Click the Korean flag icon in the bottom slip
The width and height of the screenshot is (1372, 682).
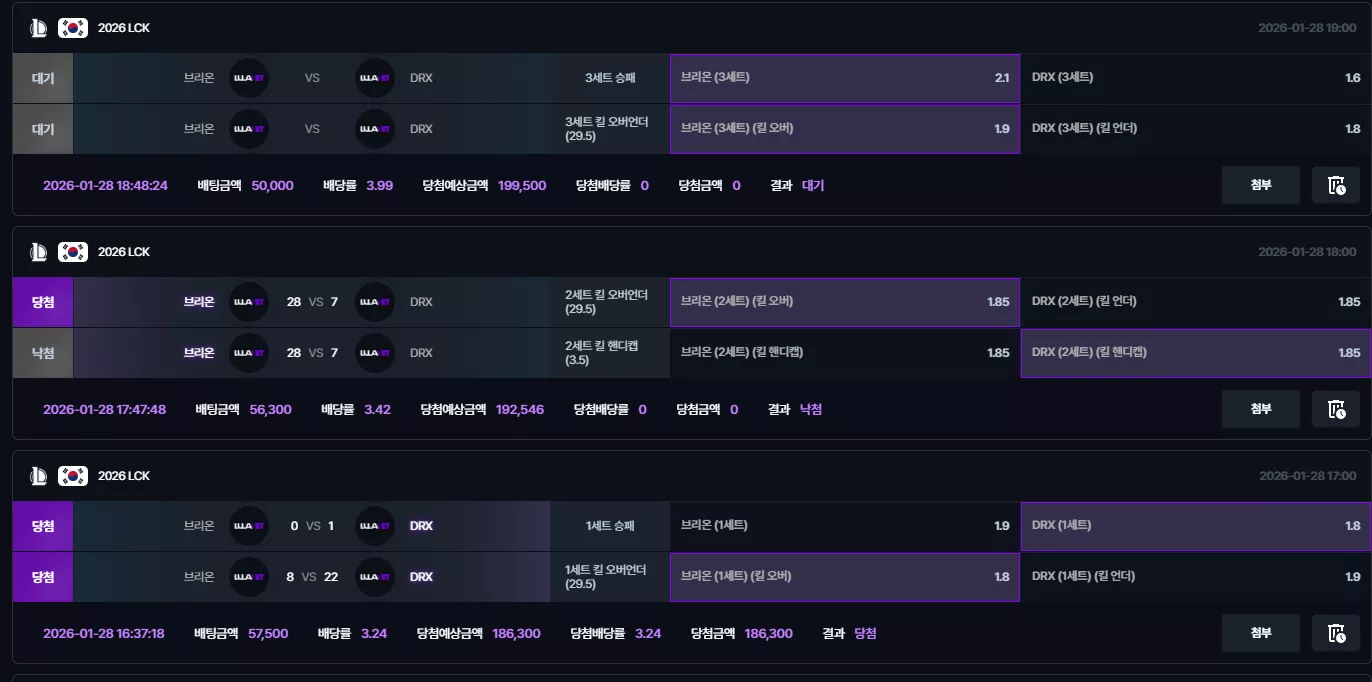(73, 476)
